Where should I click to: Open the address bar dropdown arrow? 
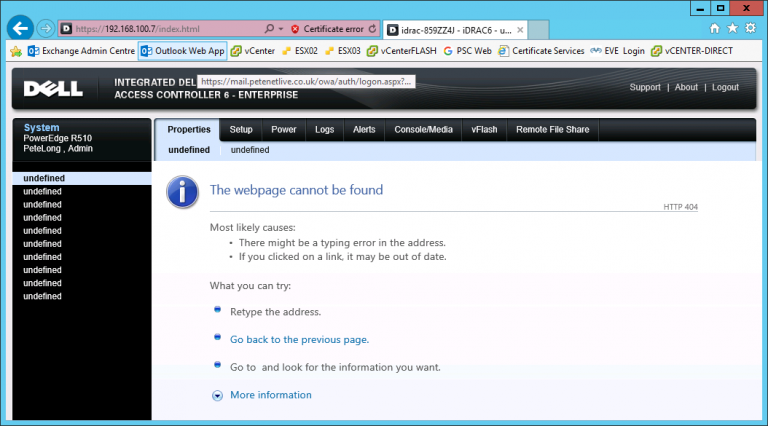point(281,29)
